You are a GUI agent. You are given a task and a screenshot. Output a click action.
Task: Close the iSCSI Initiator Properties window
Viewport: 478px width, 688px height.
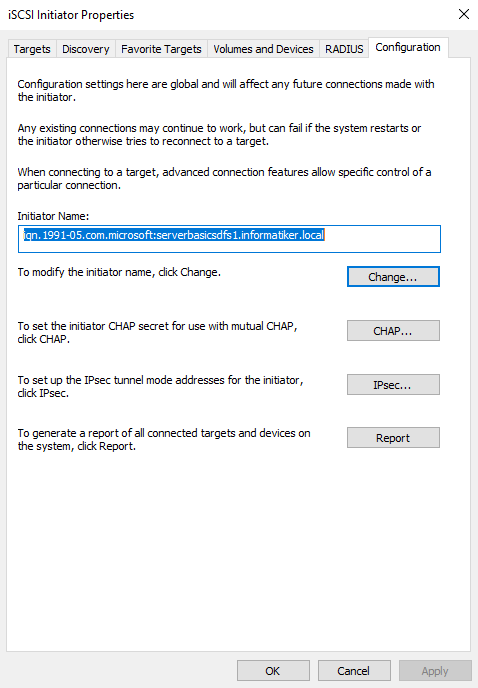[464, 14]
